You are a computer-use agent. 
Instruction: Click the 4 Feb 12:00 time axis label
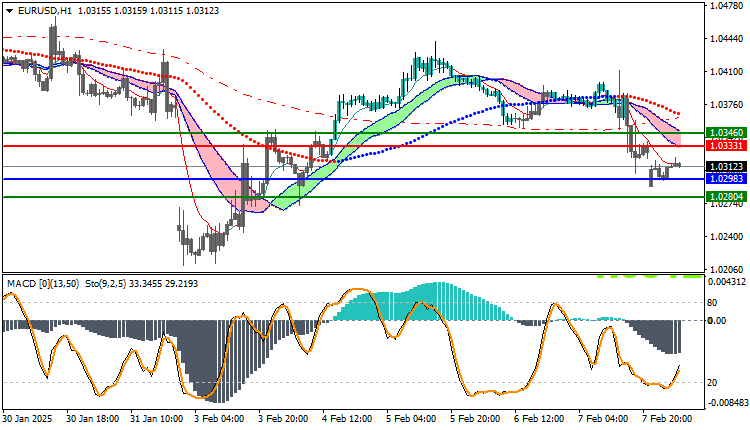(x=348, y=419)
